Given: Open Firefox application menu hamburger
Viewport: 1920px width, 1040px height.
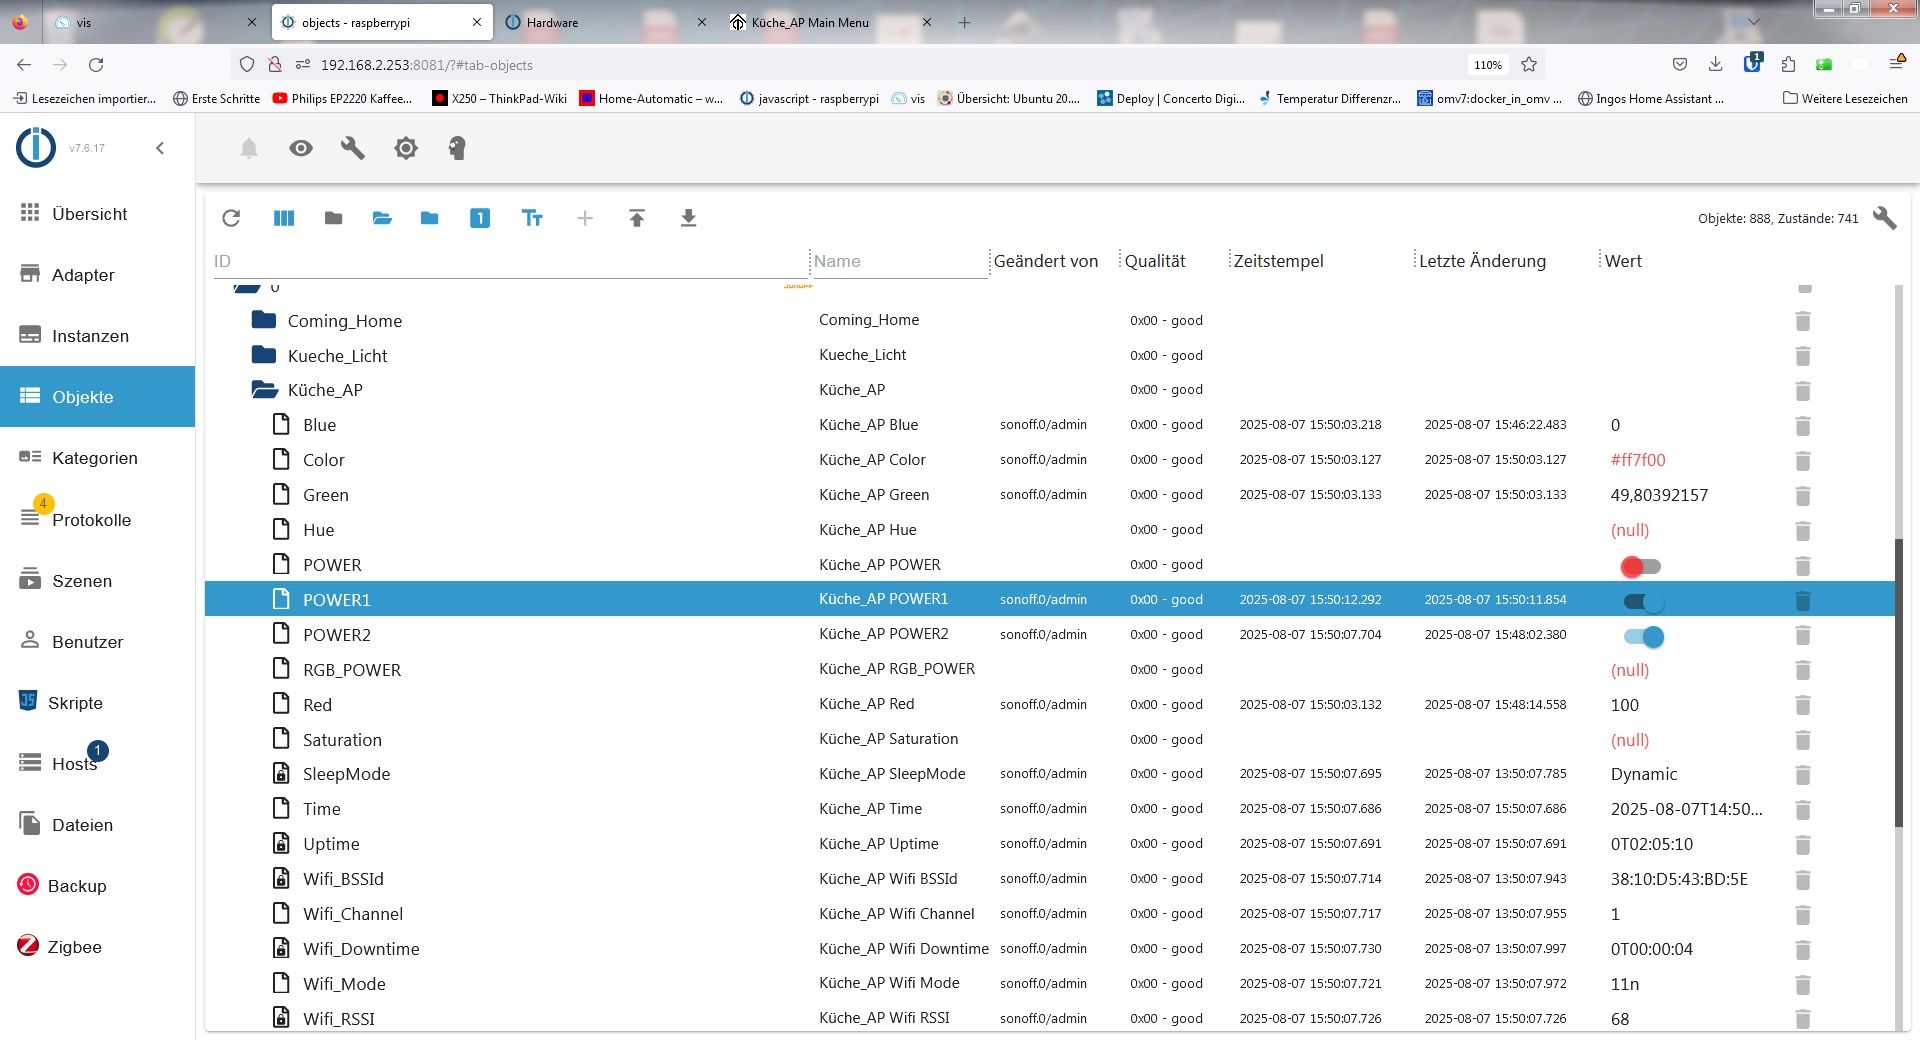Looking at the screenshot, I should click(1896, 63).
